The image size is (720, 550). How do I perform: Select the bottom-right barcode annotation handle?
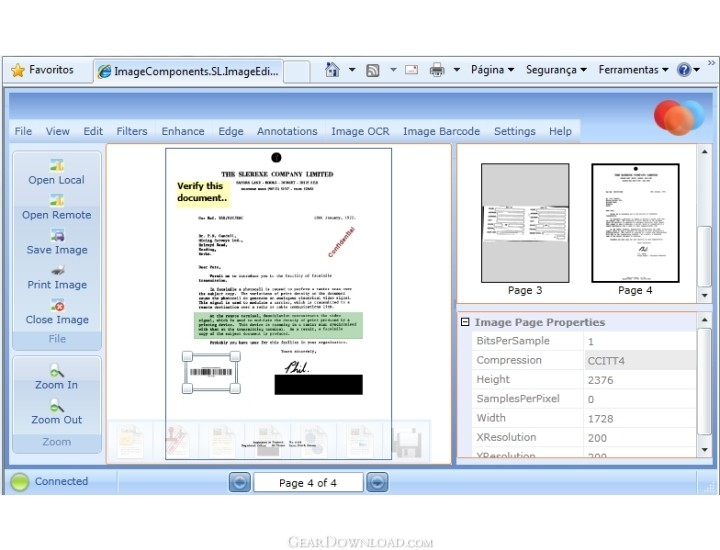pyautogui.click(x=235, y=389)
